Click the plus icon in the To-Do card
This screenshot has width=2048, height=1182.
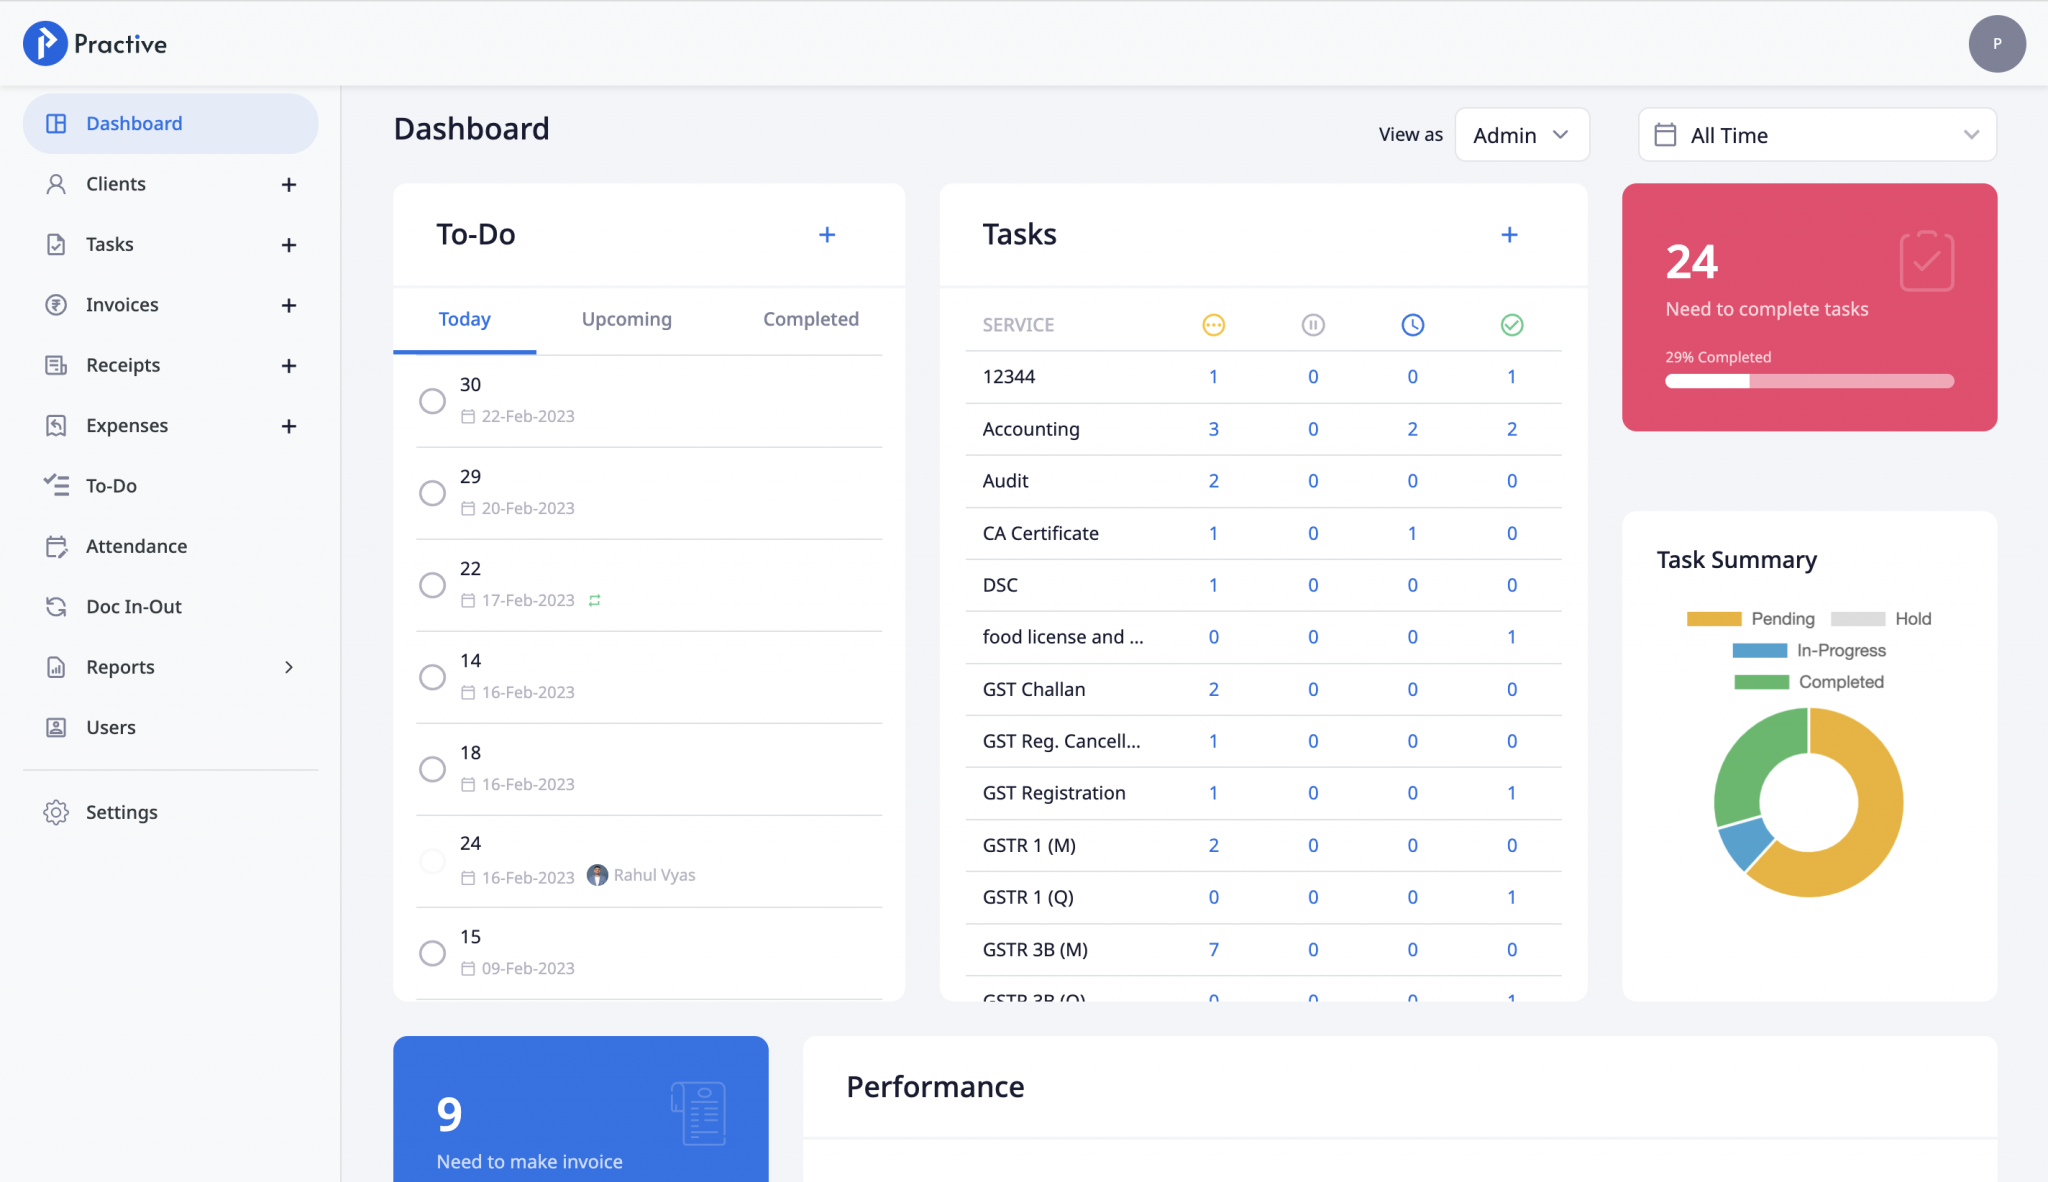pos(827,235)
